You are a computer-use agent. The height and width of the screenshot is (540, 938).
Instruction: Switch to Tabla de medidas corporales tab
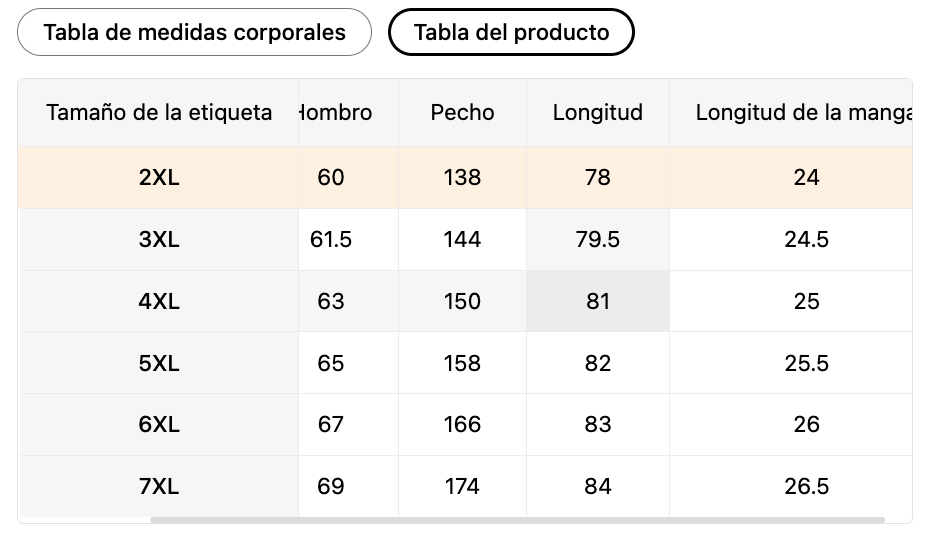pyautogui.click(x=194, y=32)
